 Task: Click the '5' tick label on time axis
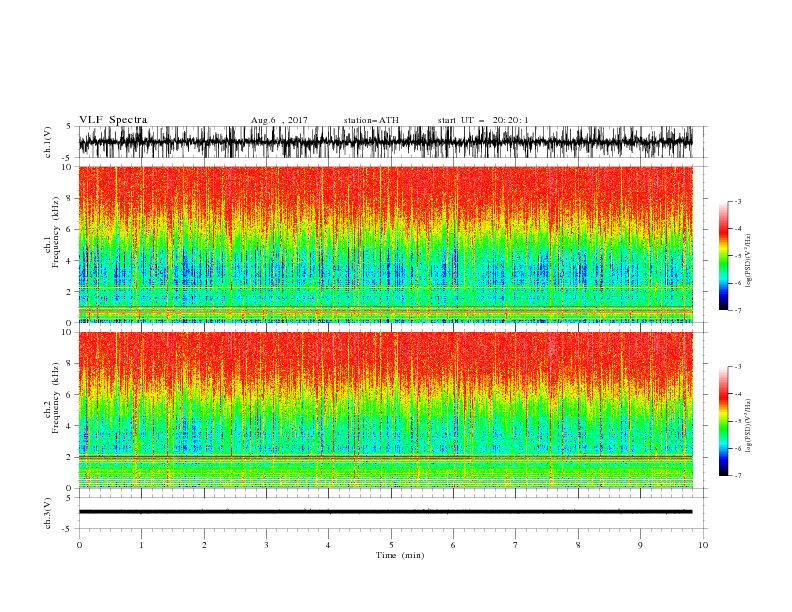(391, 545)
